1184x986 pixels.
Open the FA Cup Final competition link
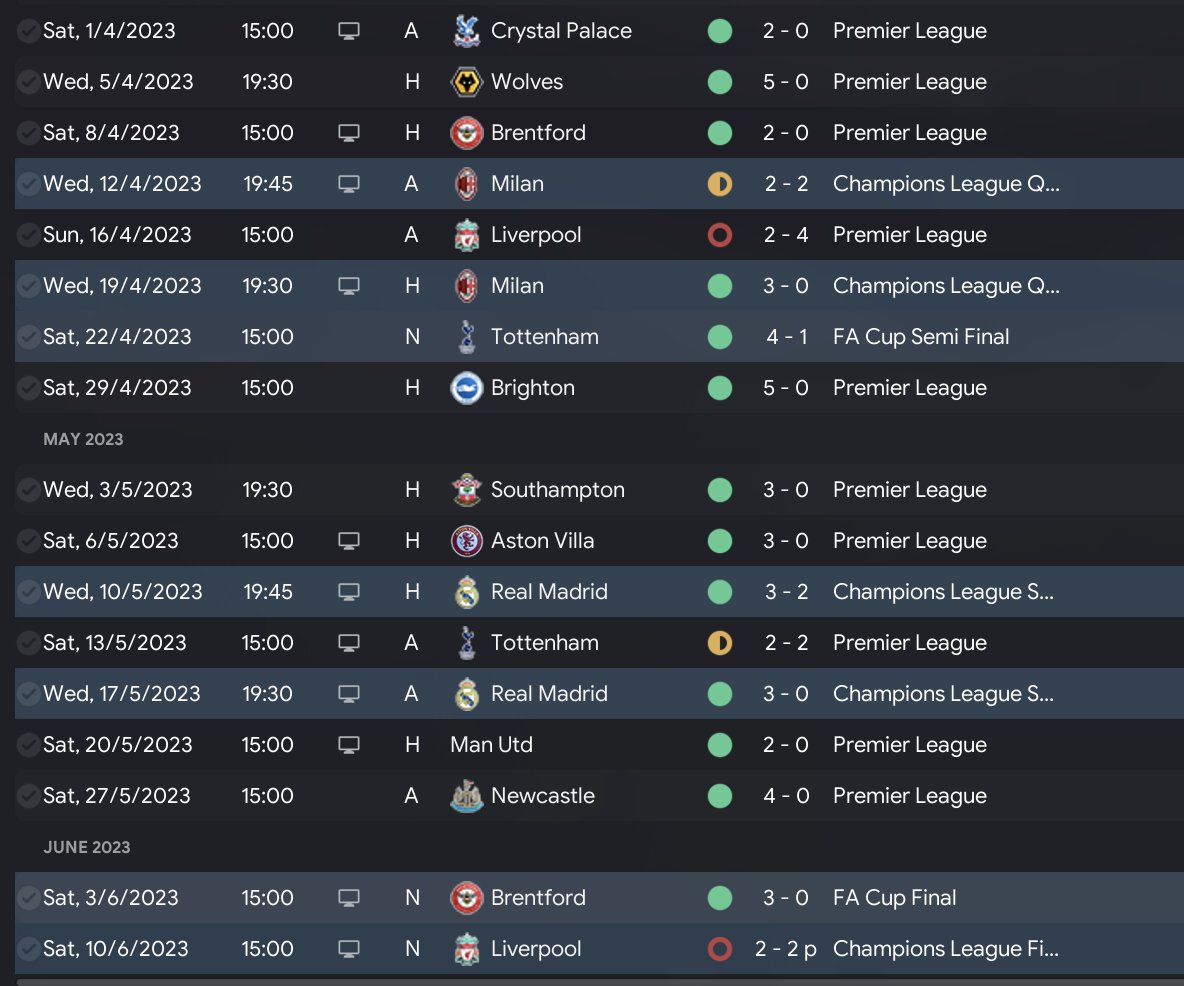(894, 898)
